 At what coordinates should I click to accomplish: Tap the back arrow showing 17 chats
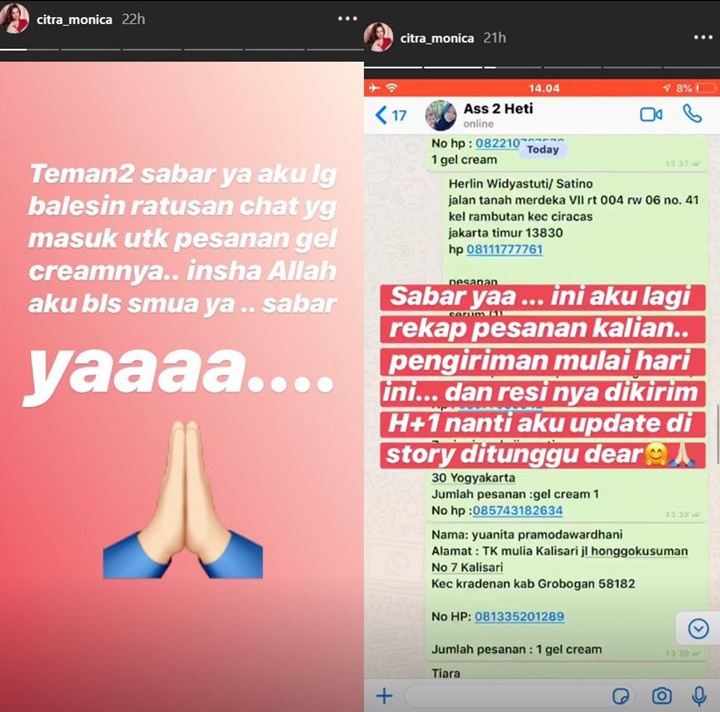pos(391,115)
